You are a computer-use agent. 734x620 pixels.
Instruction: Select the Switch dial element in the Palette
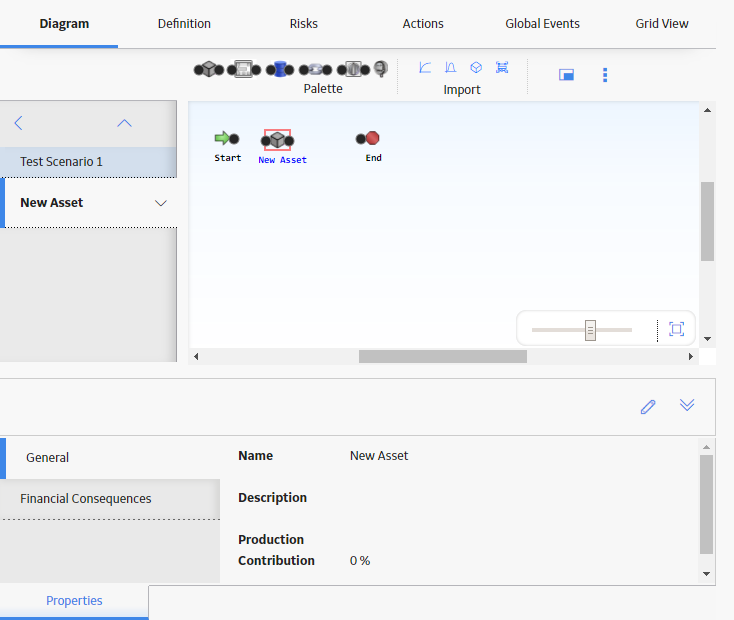[353, 69]
